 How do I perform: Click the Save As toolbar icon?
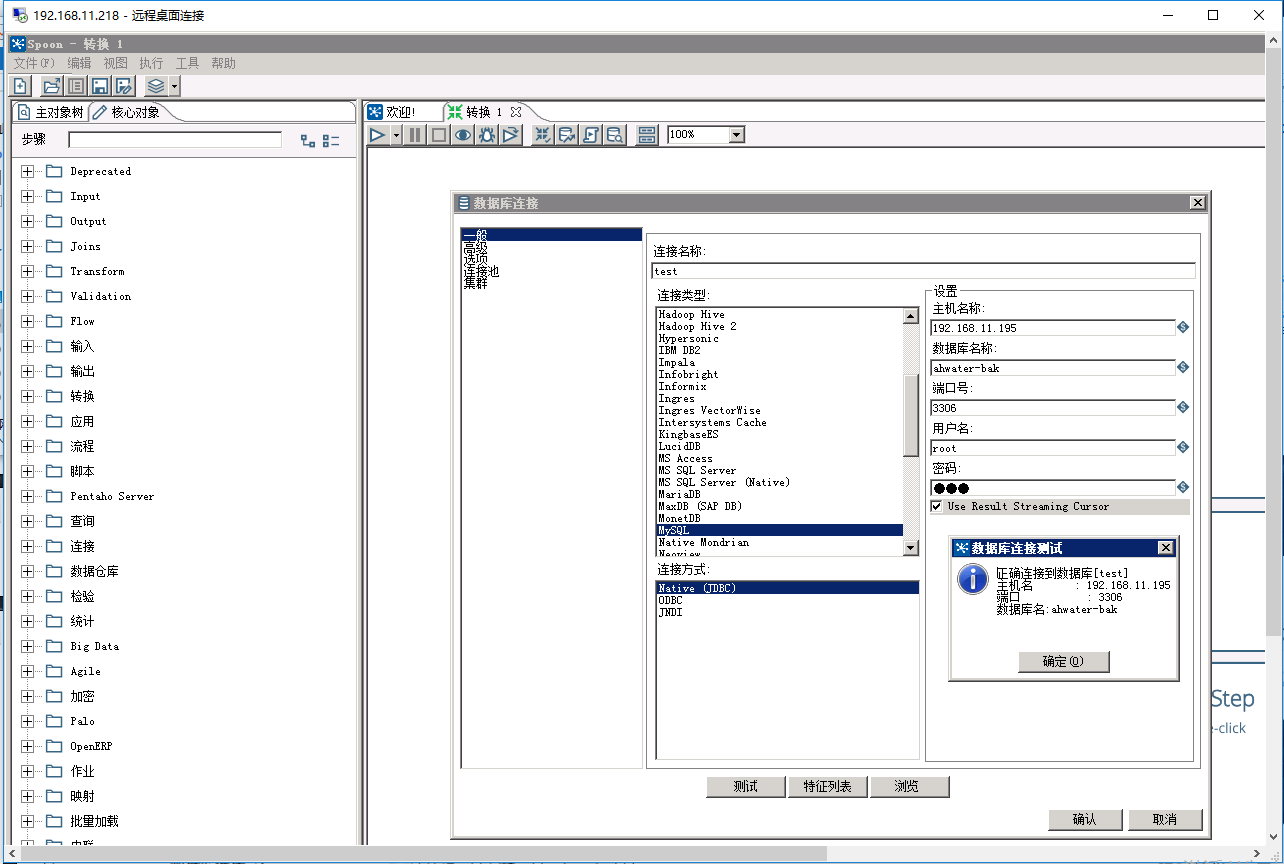[x=124, y=86]
